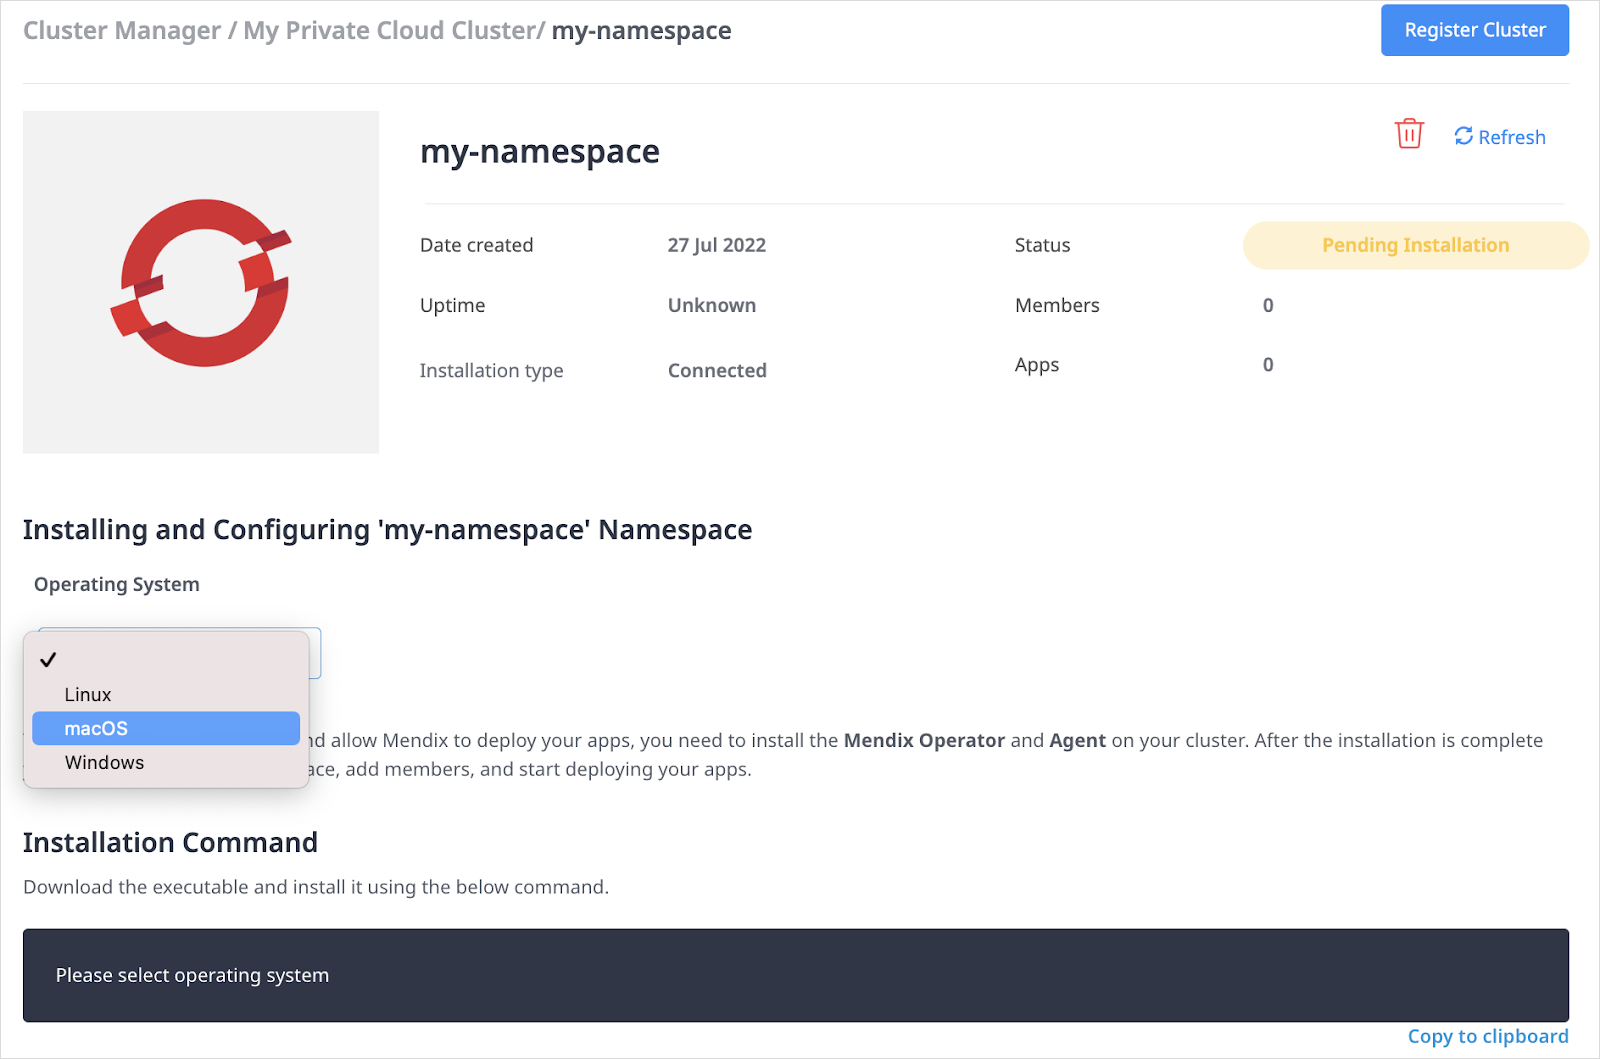Viewport: 1600px width, 1059px height.
Task: Click the Pending Installation status badge
Action: pos(1414,244)
